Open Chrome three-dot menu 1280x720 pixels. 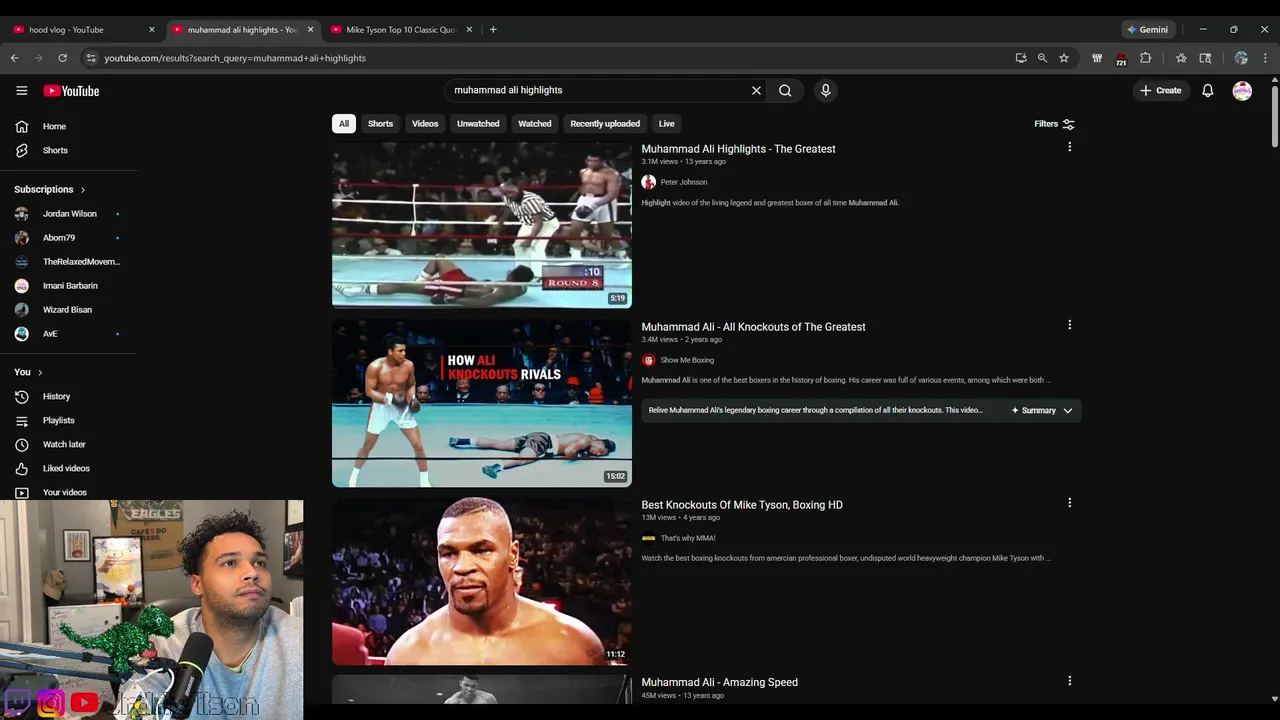pyautogui.click(x=1265, y=58)
